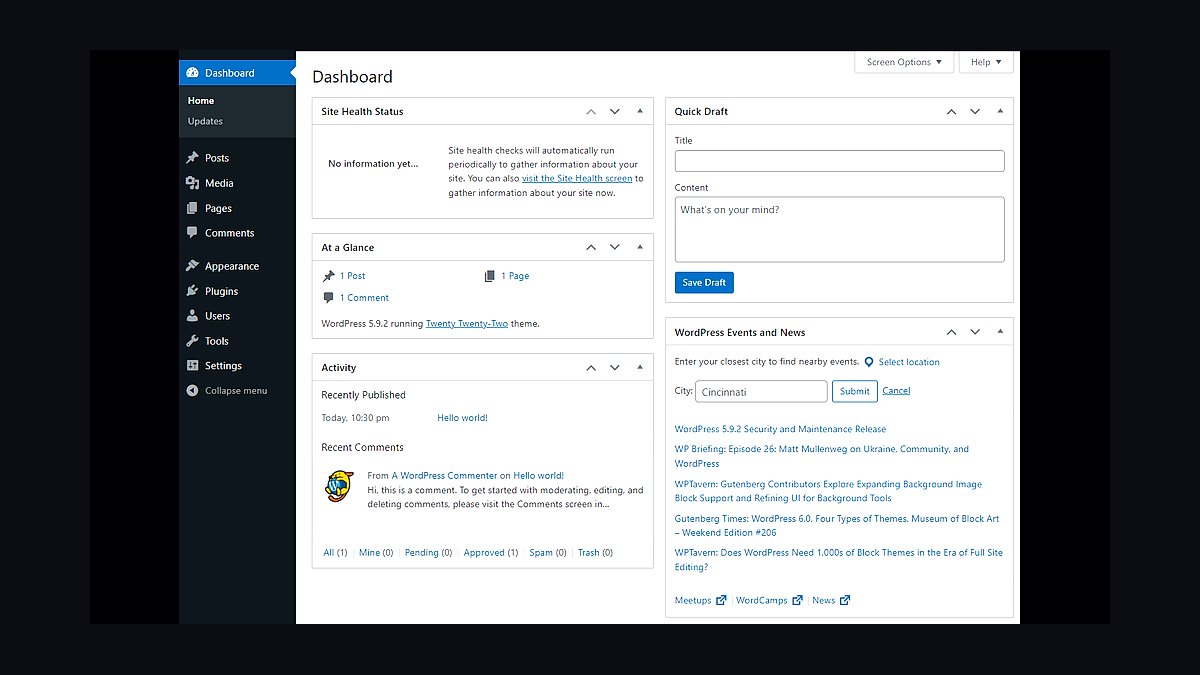Viewport: 1200px width, 675px height.
Task: Click the Dashboard gauge icon in sidebar
Action: [192, 73]
